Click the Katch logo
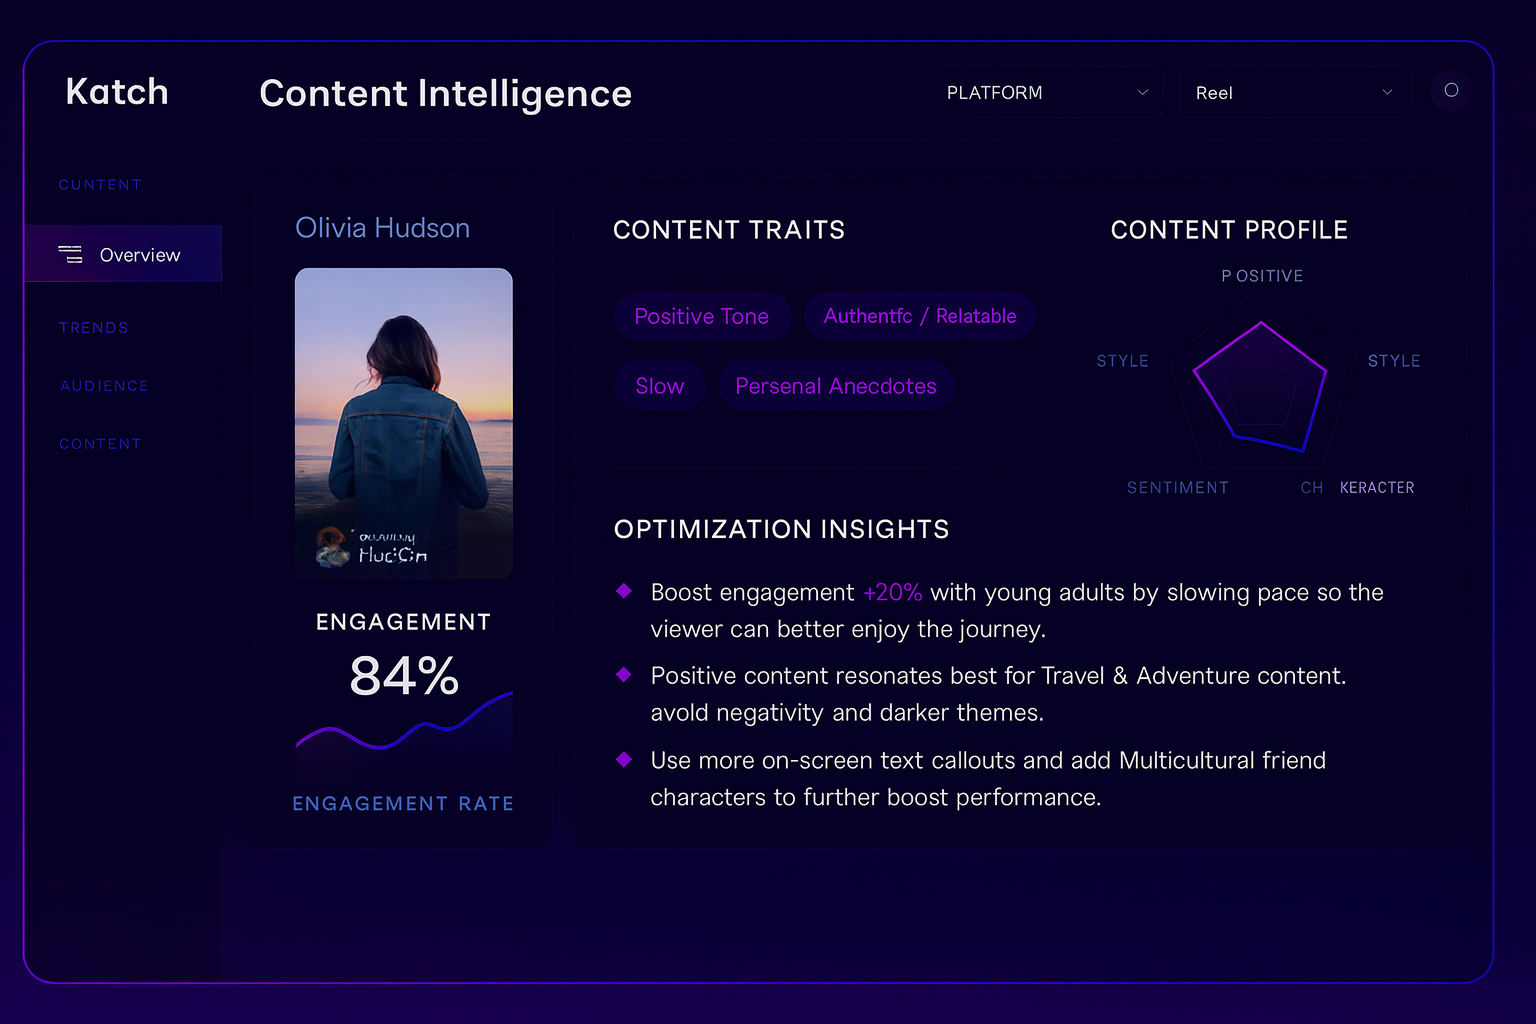This screenshot has width=1536, height=1024. pos(116,91)
